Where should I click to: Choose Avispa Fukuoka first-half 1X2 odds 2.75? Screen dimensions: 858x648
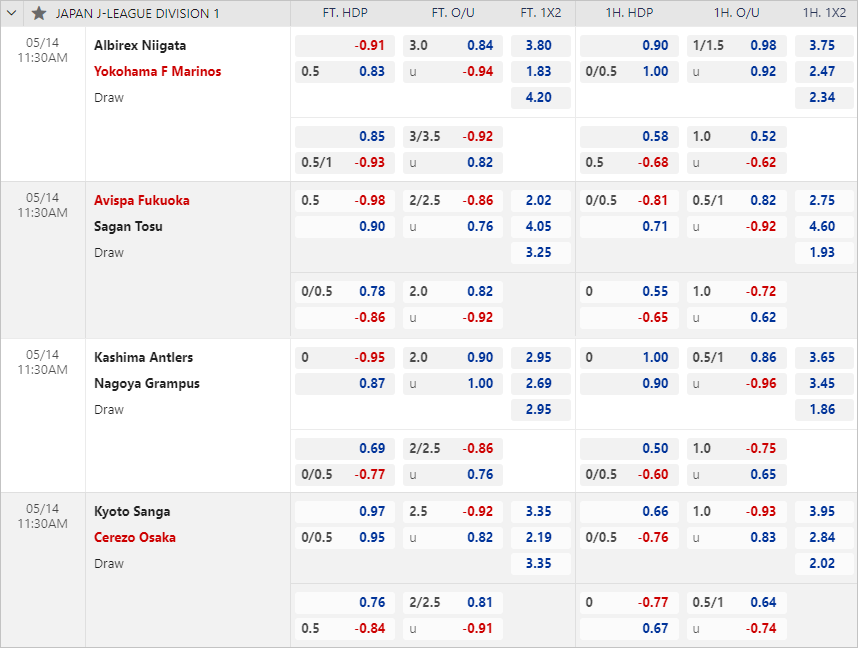tap(824, 200)
